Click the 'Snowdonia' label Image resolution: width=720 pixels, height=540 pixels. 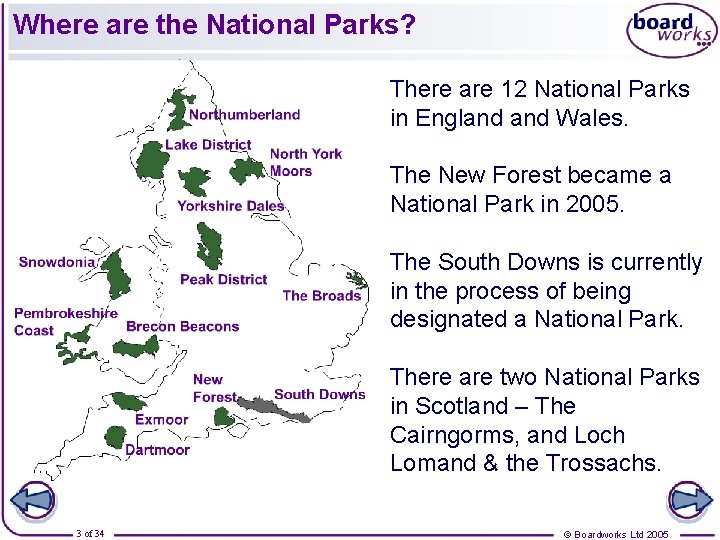57,262
